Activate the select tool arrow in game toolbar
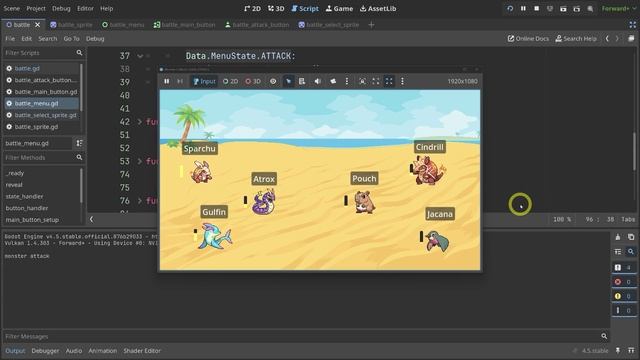Screen dimensions: 640x360 coord(289,81)
